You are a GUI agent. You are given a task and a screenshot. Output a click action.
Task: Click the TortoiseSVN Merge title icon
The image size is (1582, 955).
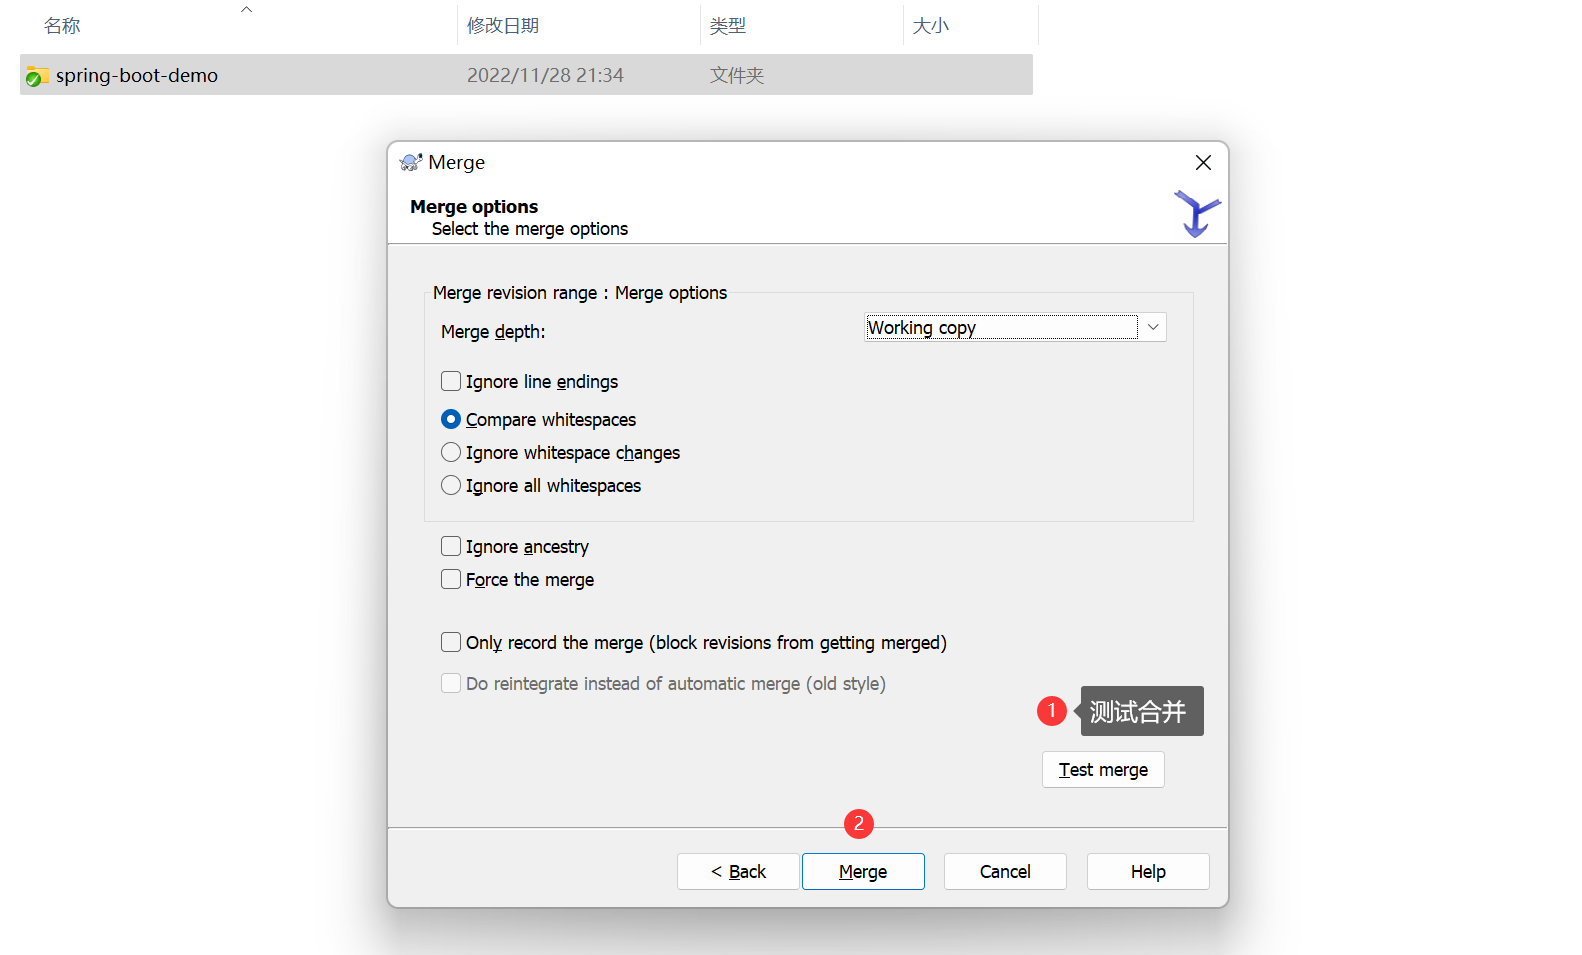tap(411, 162)
